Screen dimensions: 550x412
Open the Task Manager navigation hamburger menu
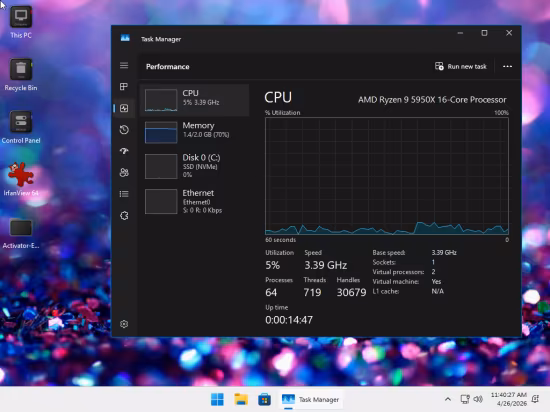click(124, 66)
